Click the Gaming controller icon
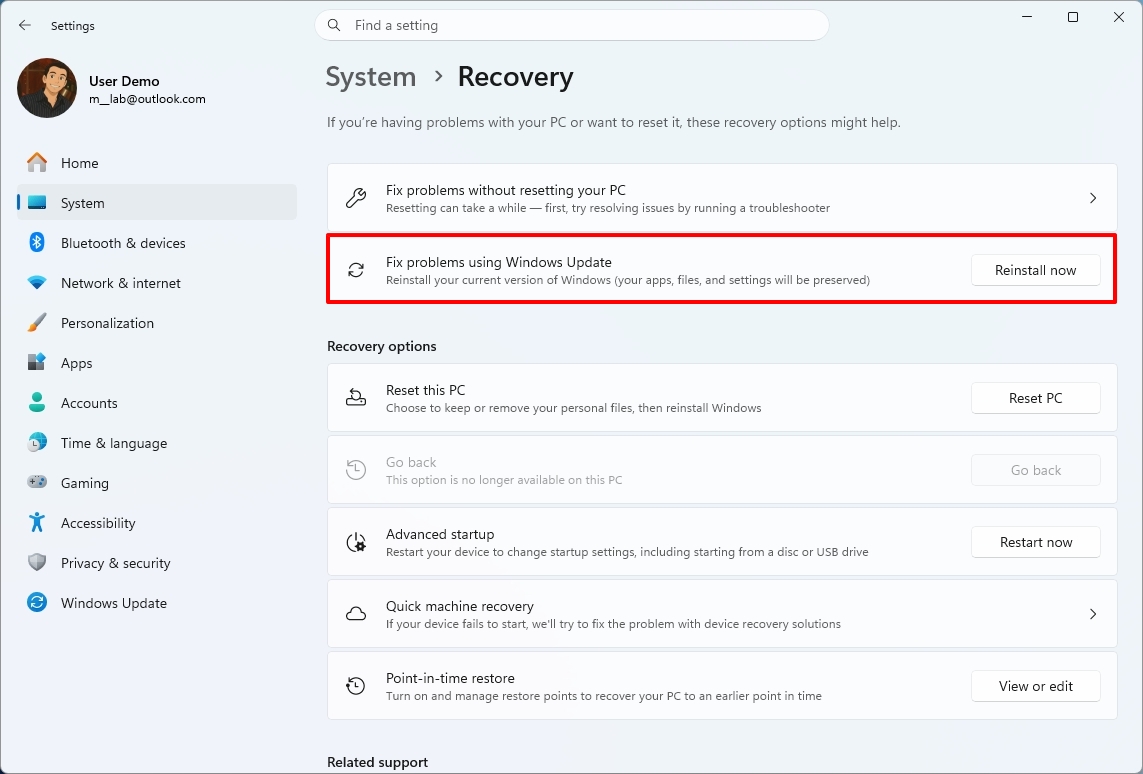The width and height of the screenshot is (1143, 774). pyautogui.click(x=37, y=482)
